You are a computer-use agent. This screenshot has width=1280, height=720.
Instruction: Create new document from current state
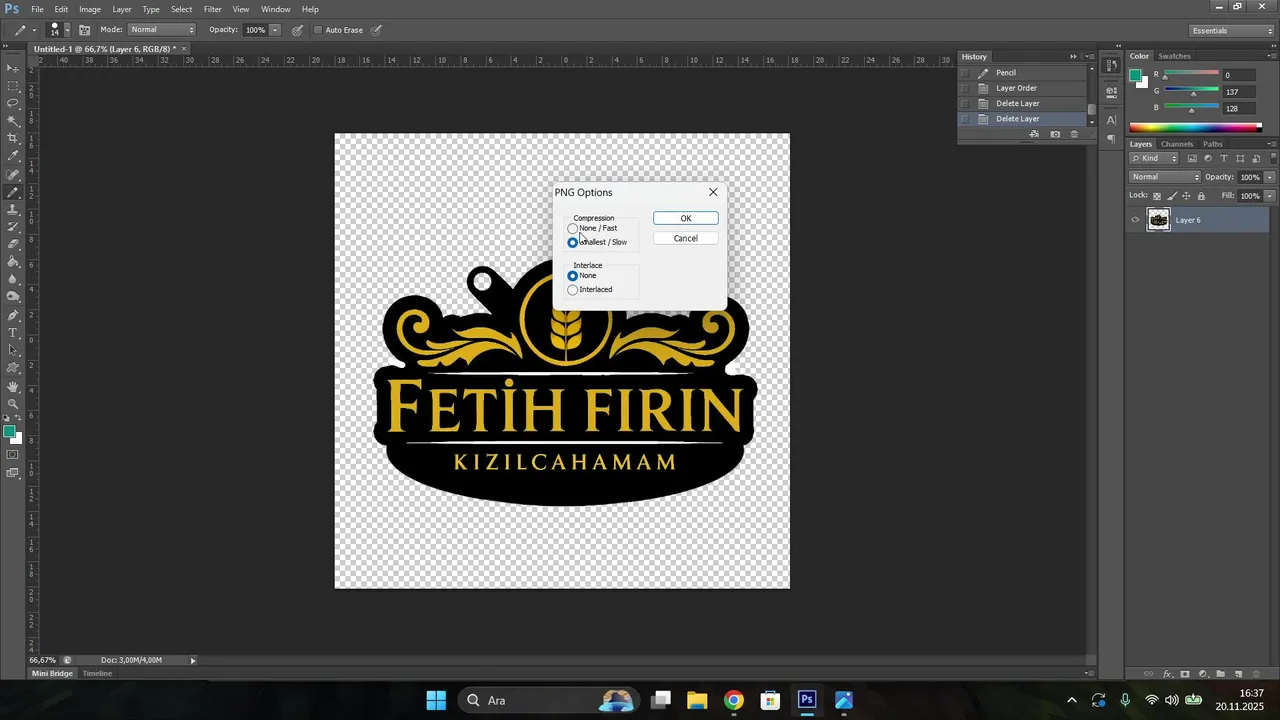pyautogui.click(x=1034, y=134)
